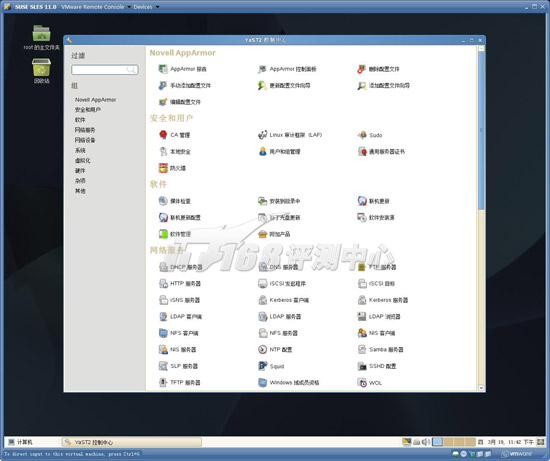
Task: Open the Sudo configuration module
Action: point(370,135)
